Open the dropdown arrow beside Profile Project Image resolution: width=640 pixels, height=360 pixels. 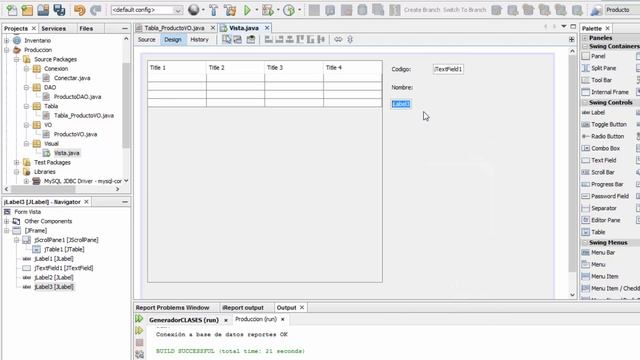click(300, 10)
